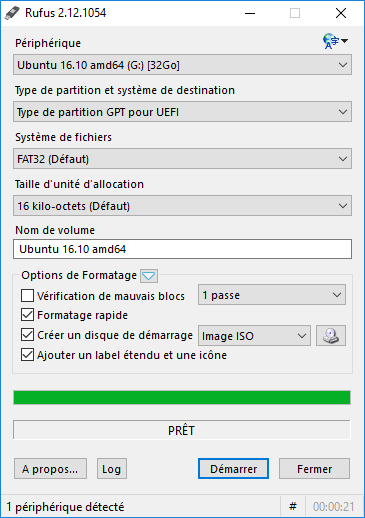Screen dimensions: 365x518
Task: Uncheck Formatage rapide
Action: tap(27, 315)
